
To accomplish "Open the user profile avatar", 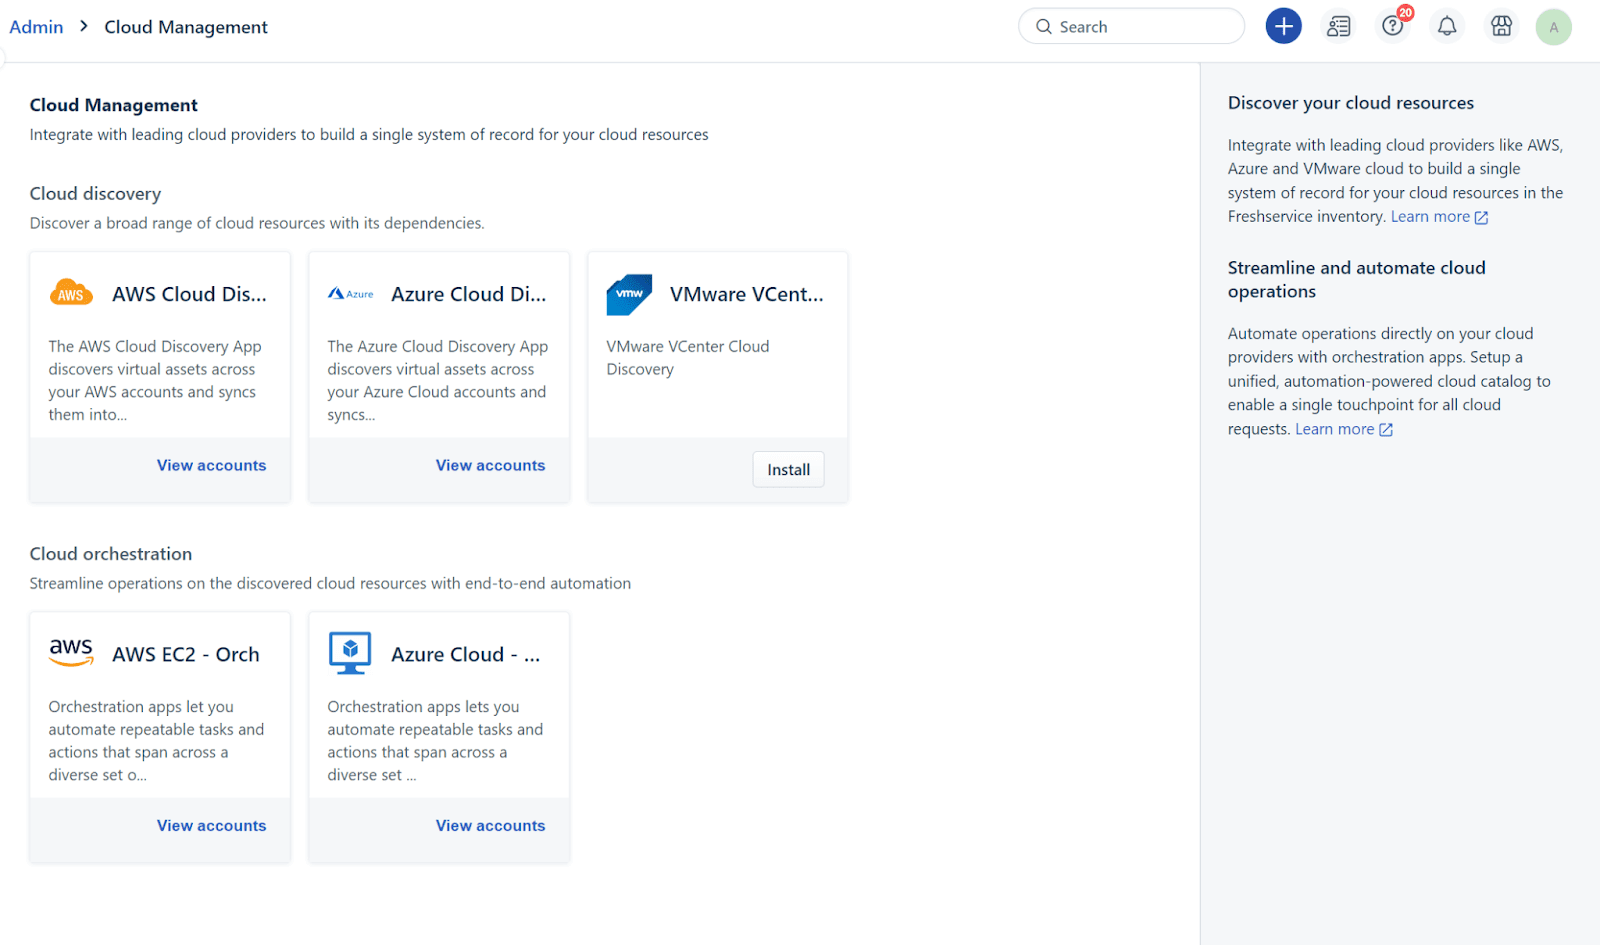I will click(1553, 27).
